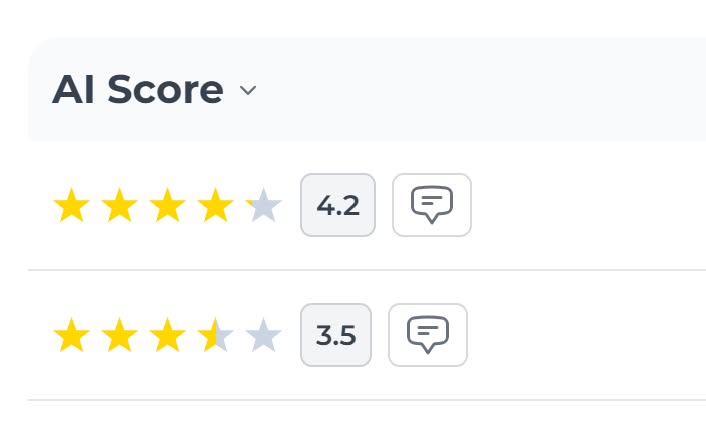706x426 pixels.
Task: Select the gray fifth star in the 3.5 row
Action: (263, 336)
